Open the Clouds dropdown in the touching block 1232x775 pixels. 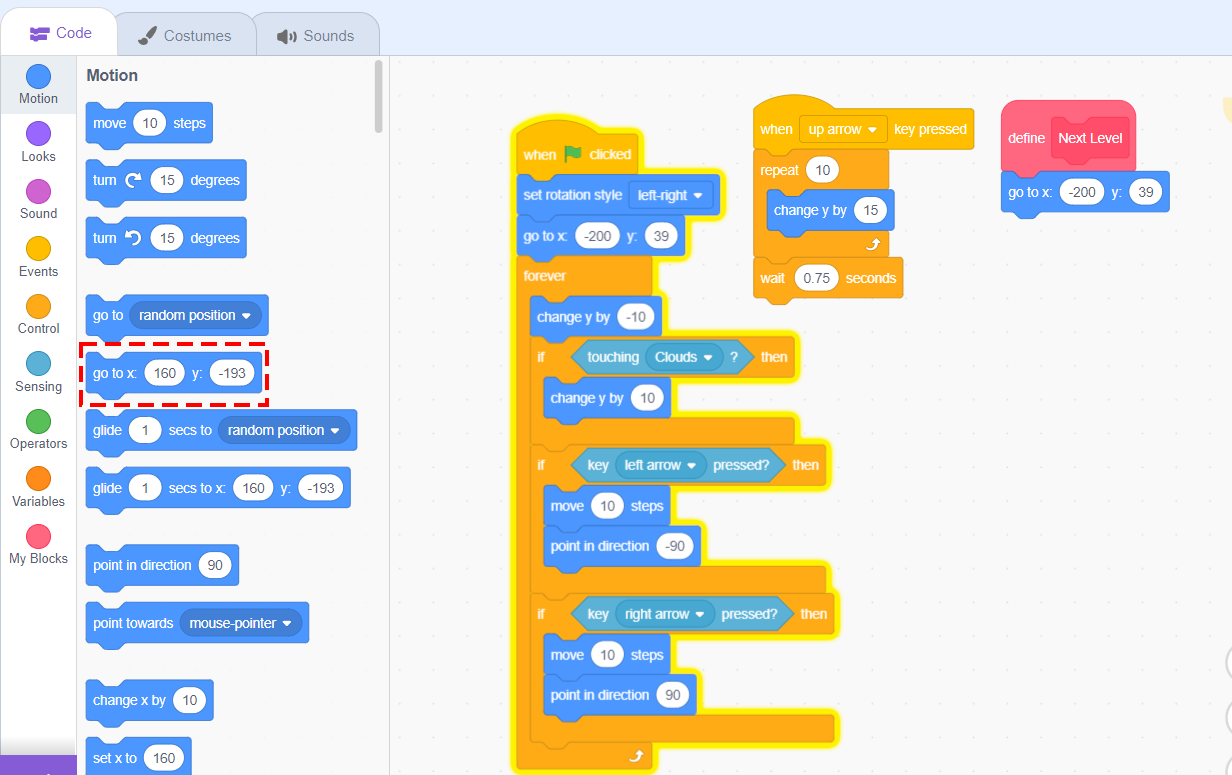[682, 357]
